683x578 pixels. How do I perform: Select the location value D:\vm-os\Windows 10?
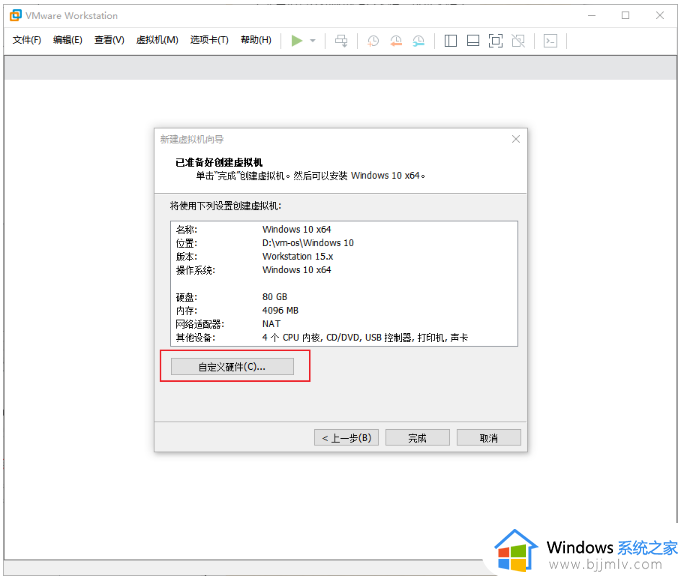point(308,243)
